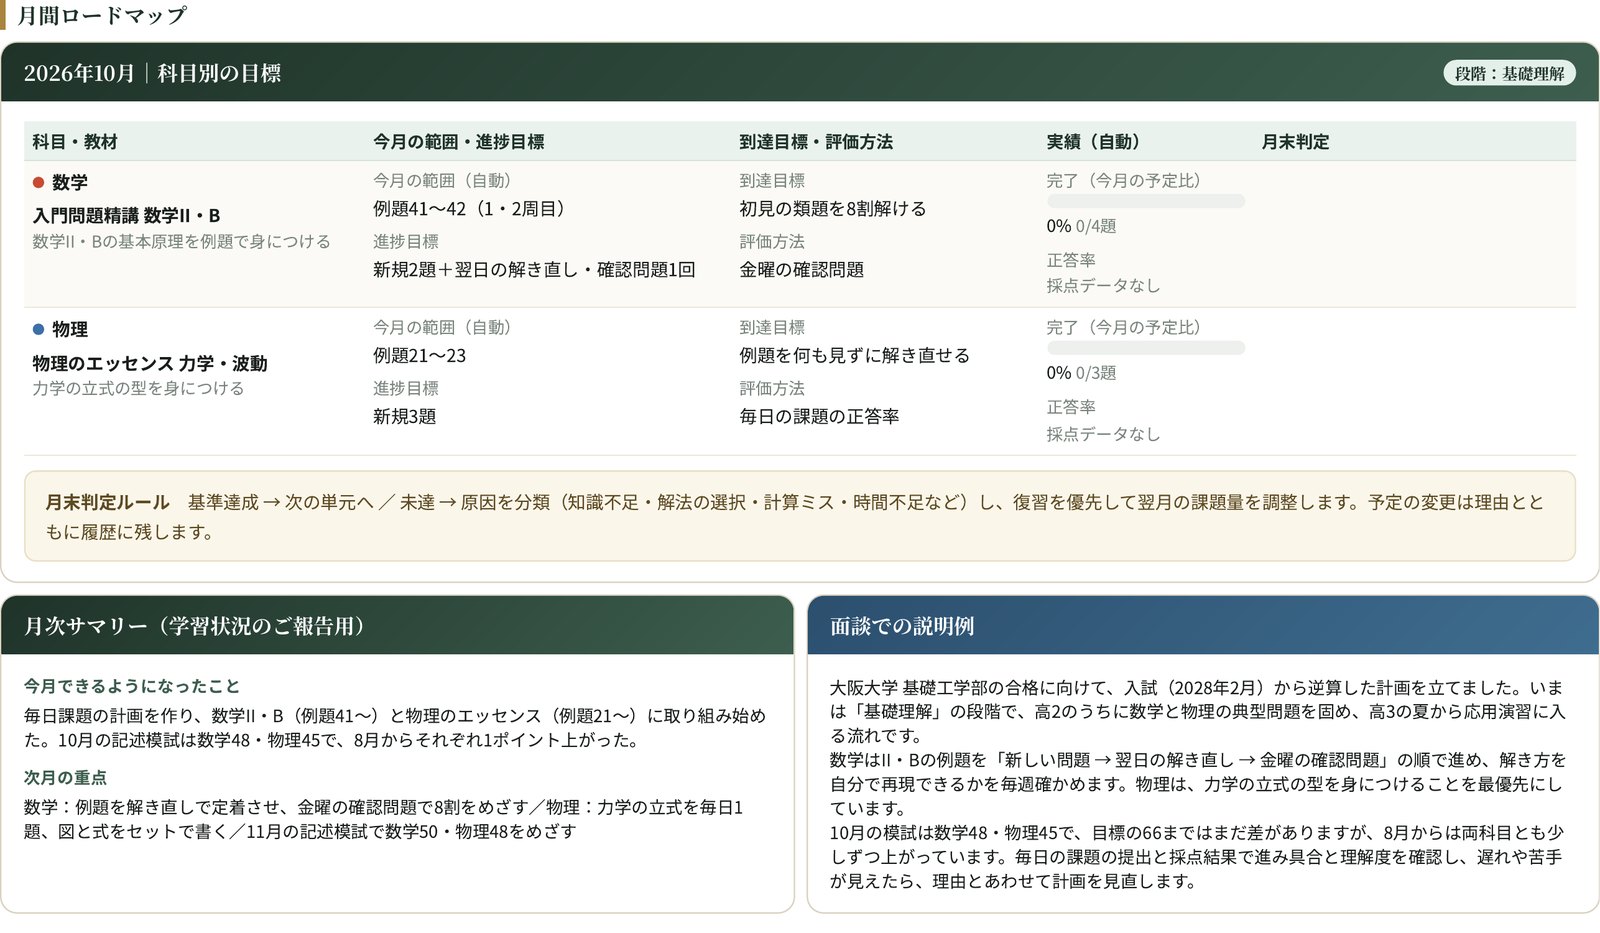Click the 実績（自動） column header
Screen dimensions: 1600x933
click(1093, 142)
